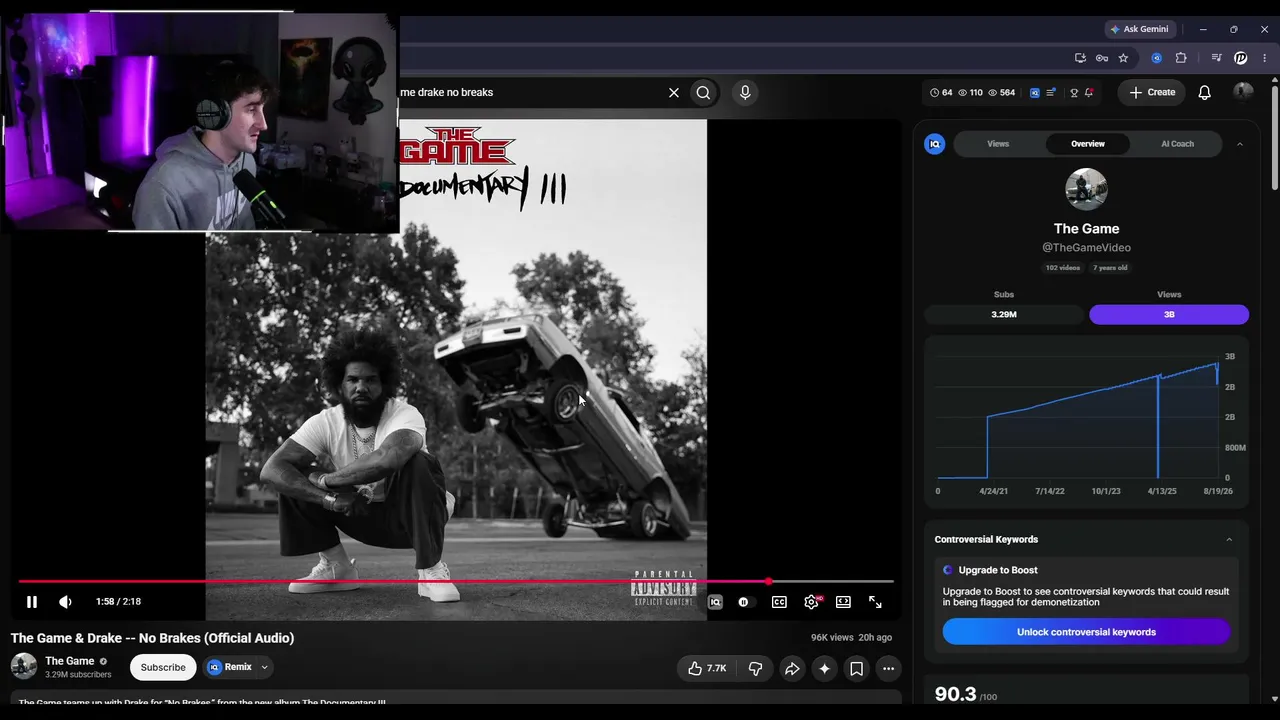This screenshot has height=720, width=1280.
Task: Open vidIQ alerts bell with red dot
Action: [1089, 92]
